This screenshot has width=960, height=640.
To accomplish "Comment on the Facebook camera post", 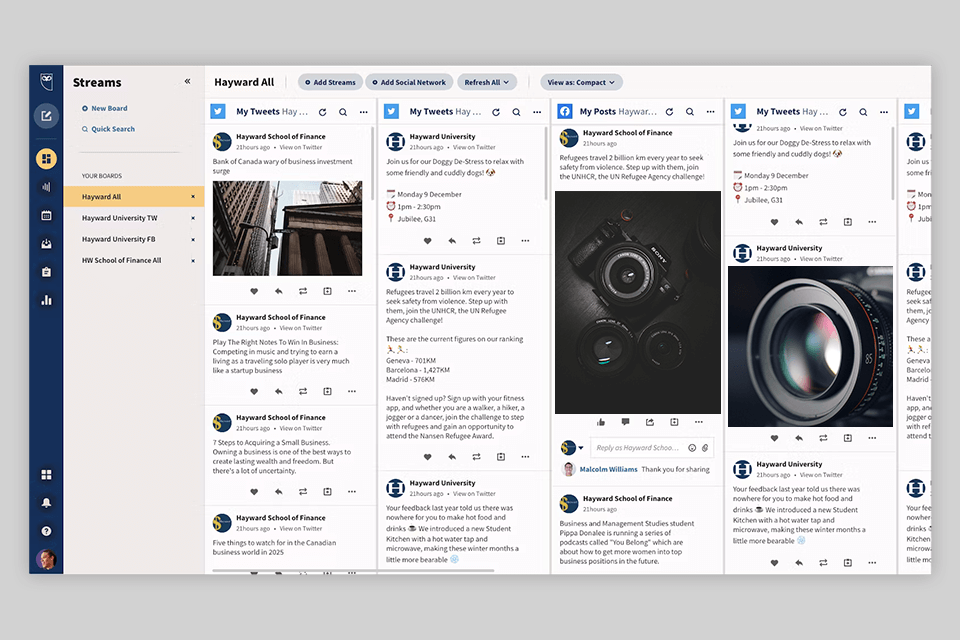I will [x=625, y=422].
